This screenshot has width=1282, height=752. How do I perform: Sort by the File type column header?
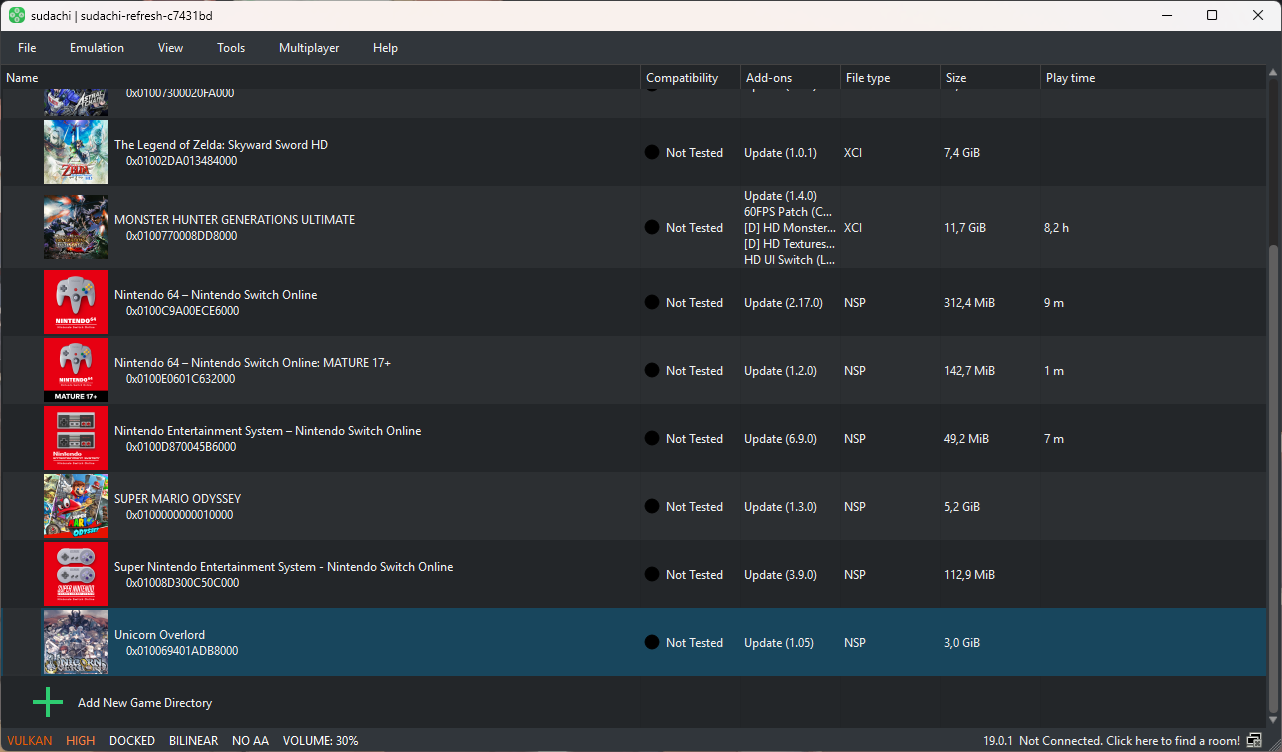(x=890, y=78)
